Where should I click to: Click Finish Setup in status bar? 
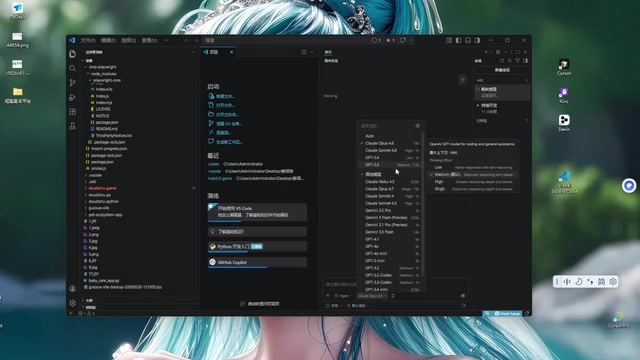tap(507, 313)
